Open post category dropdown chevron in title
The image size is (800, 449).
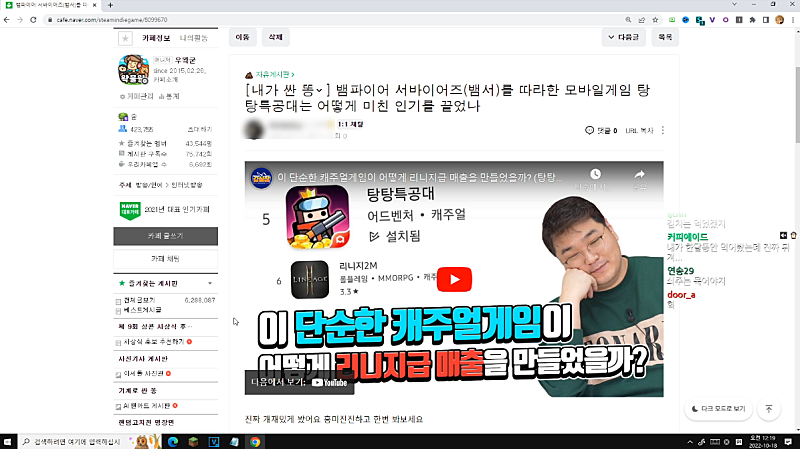coord(319,90)
